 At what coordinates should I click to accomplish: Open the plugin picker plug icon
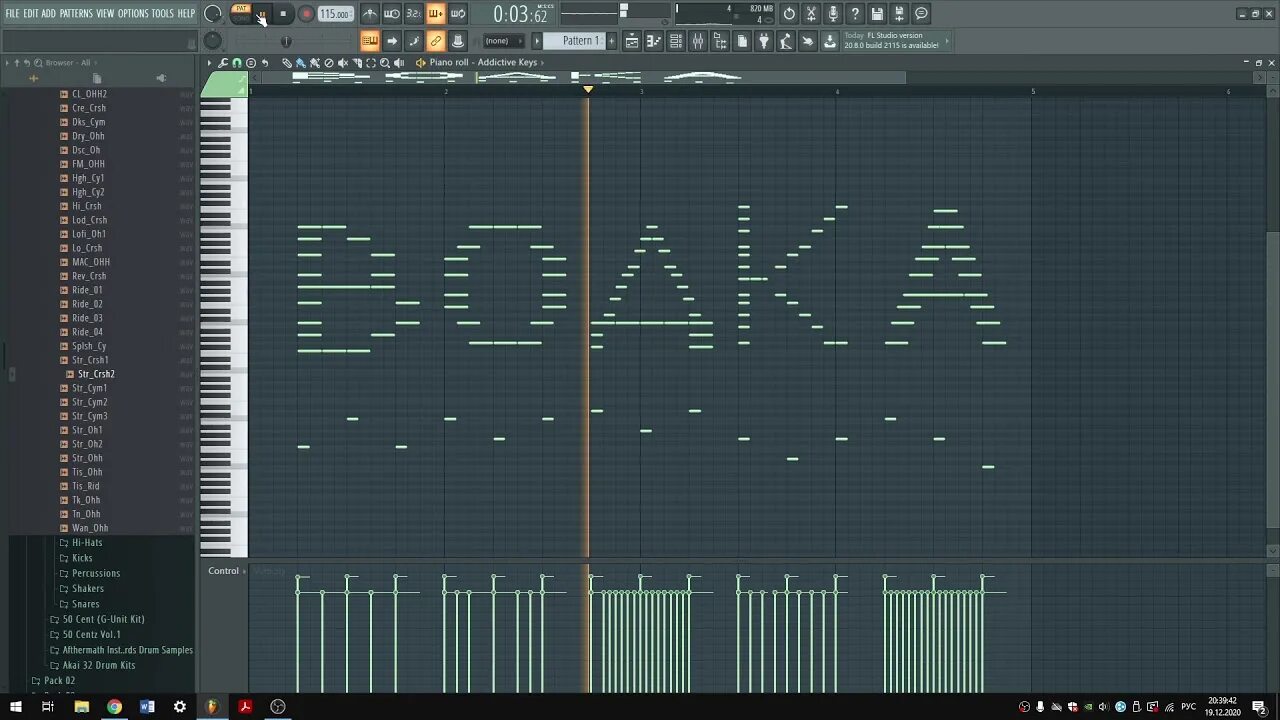pyautogui.click(x=763, y=41)
